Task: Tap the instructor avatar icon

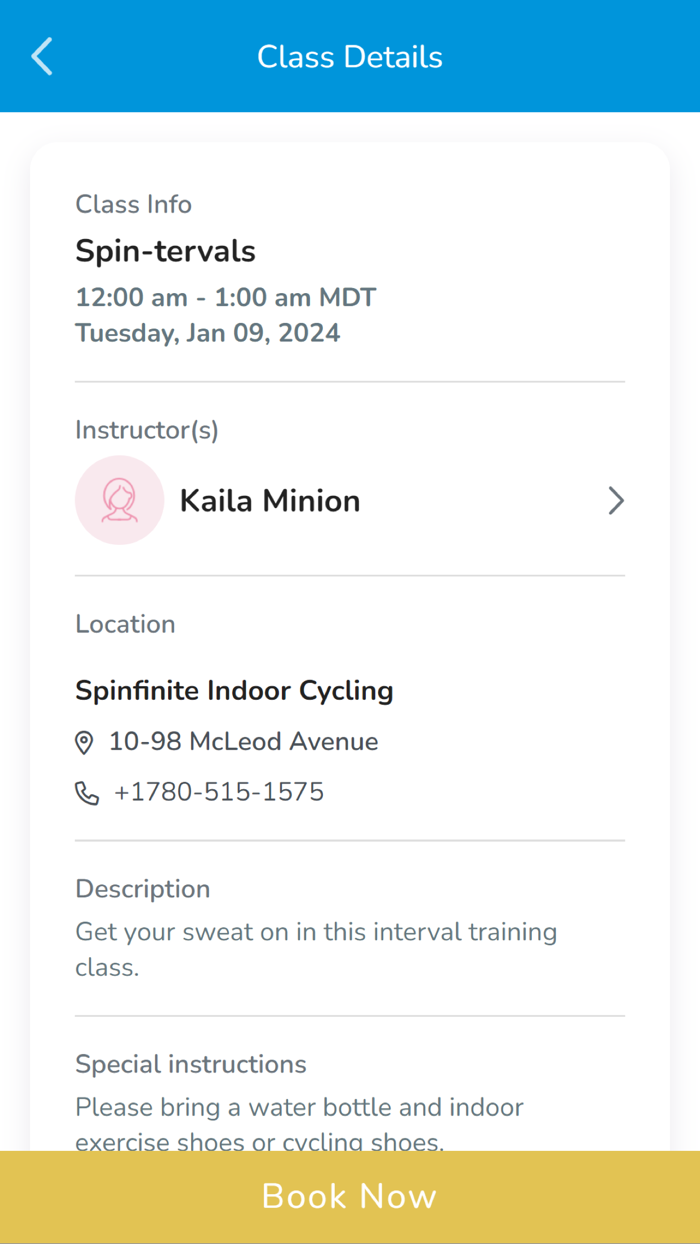Action: coord(119,500)
